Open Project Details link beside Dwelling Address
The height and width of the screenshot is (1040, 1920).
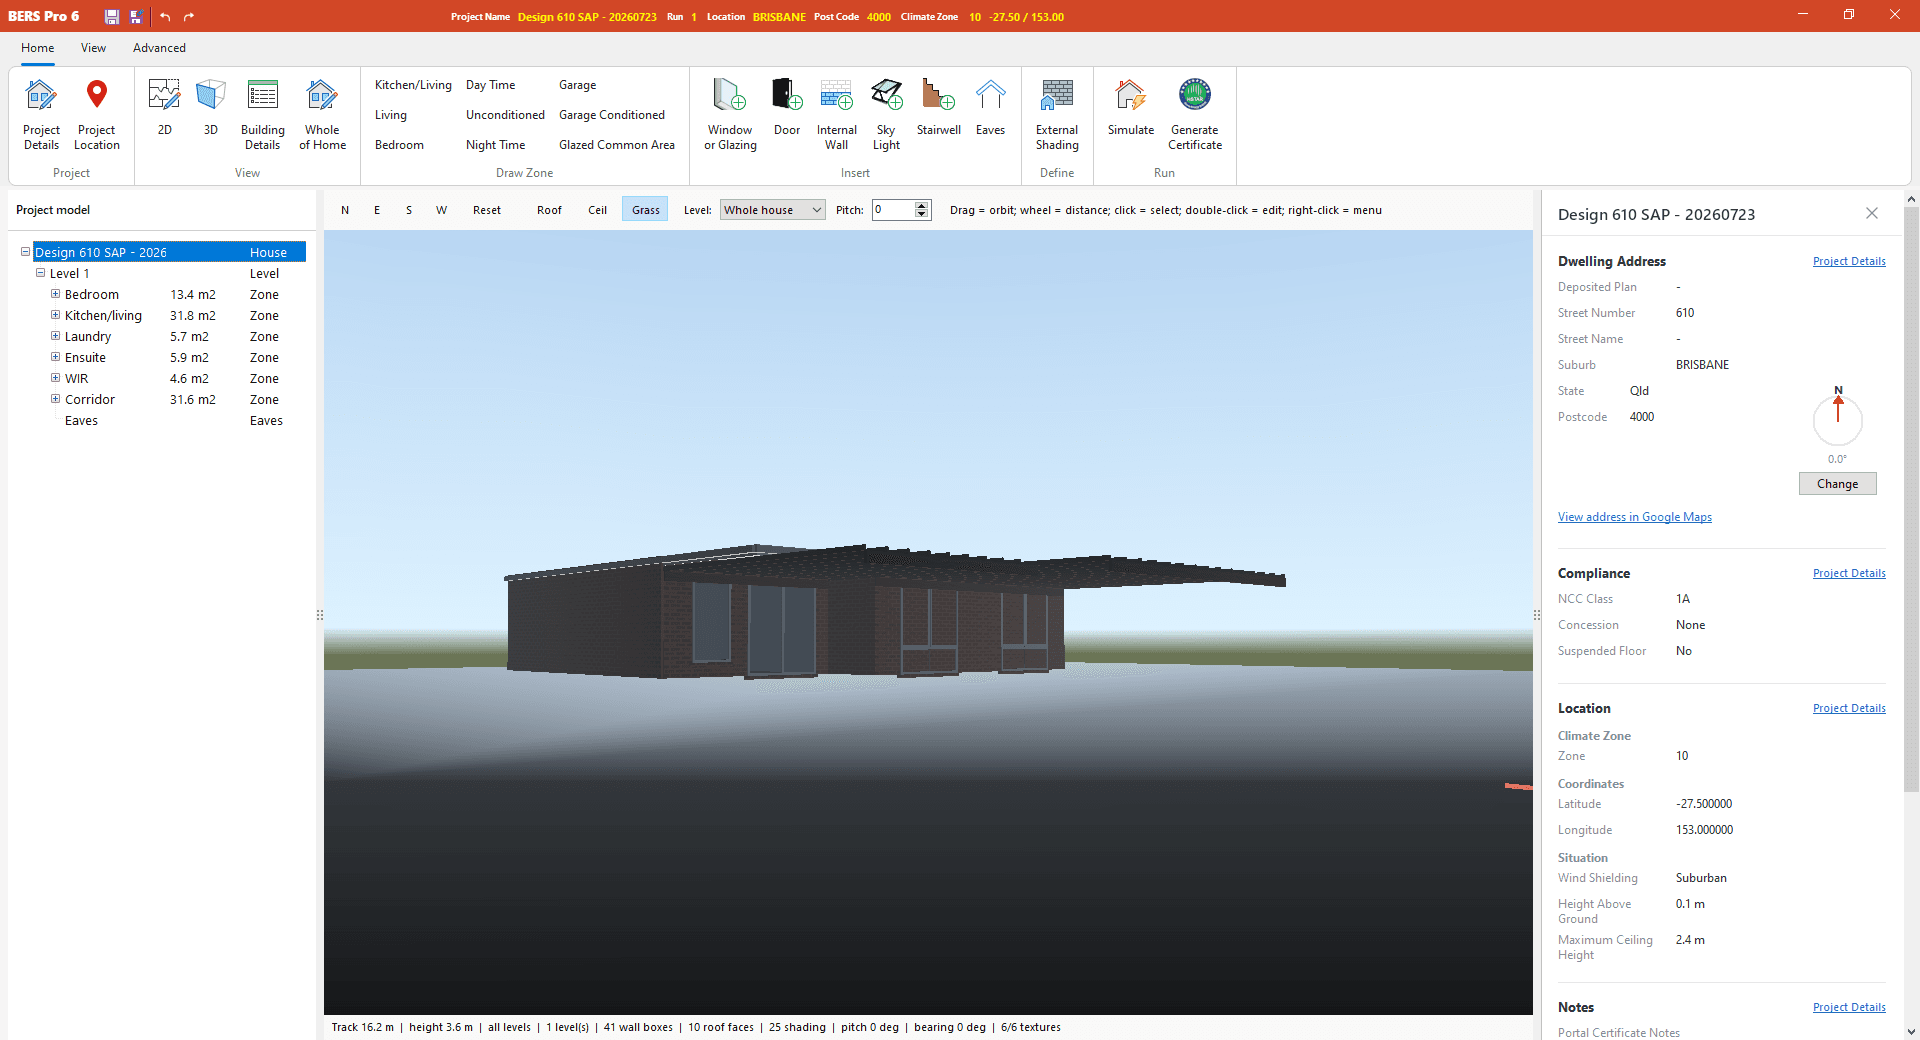tap(1849, 261)
